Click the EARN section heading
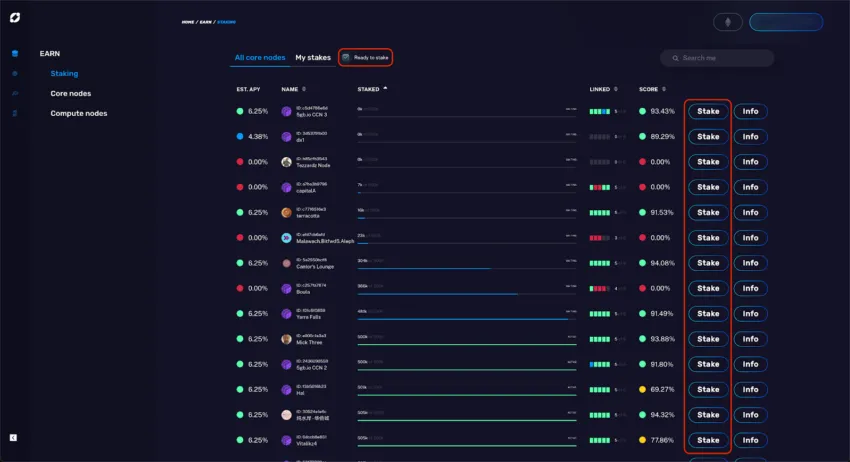 49,54
